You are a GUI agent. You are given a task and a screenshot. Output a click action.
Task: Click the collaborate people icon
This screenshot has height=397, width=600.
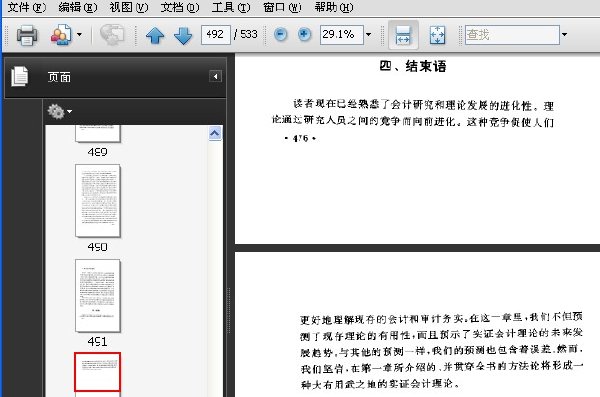(61, 35)
